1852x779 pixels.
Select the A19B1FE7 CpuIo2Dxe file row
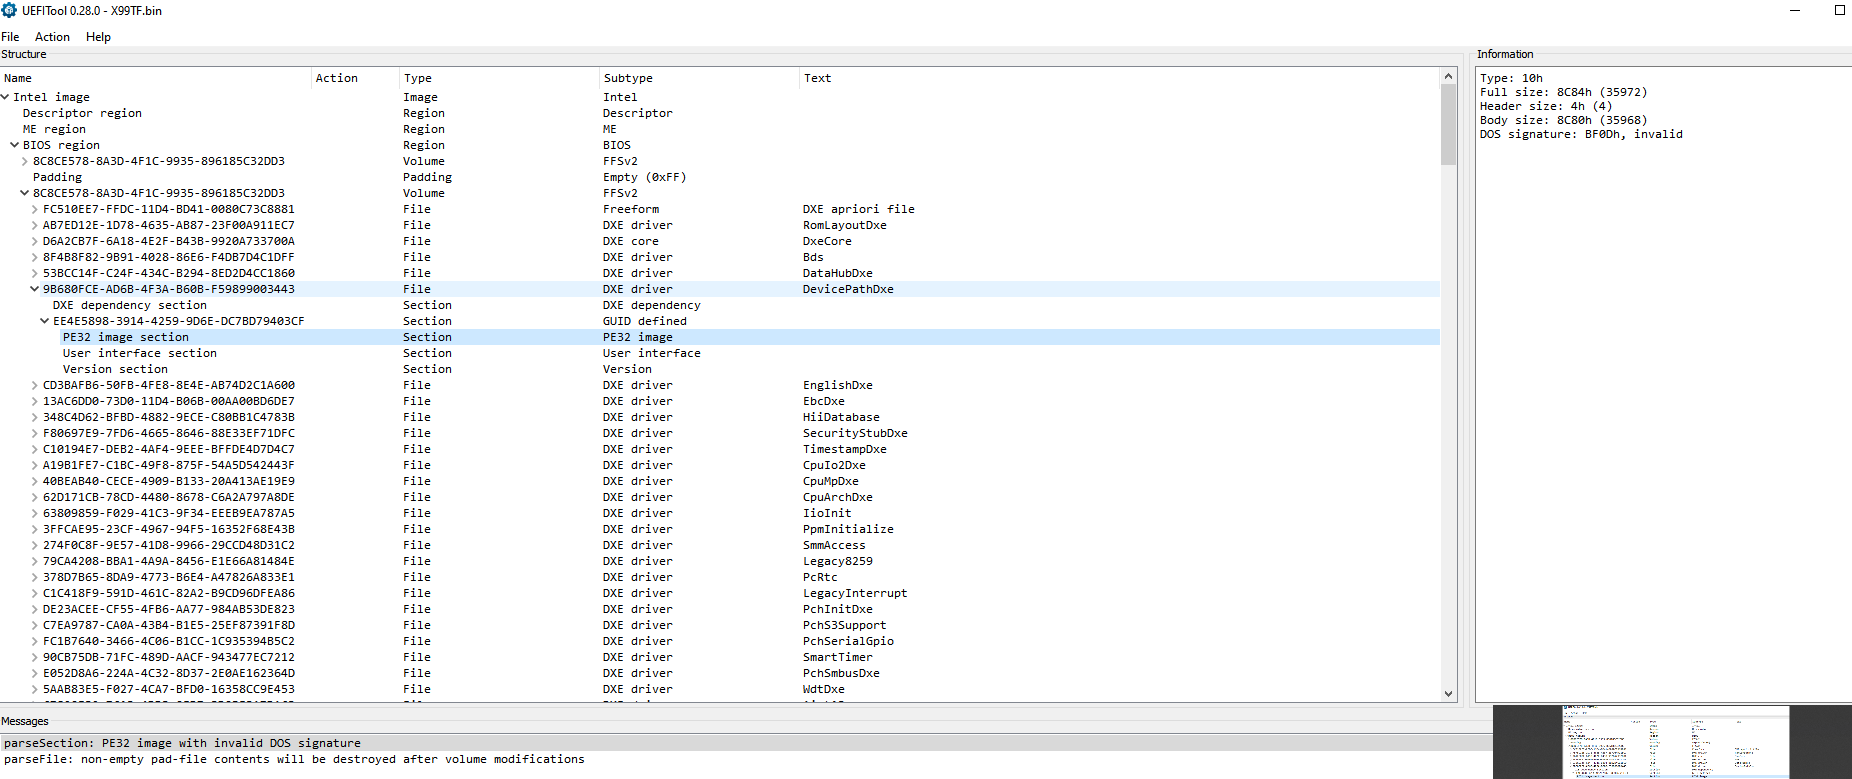click(x=720, y=465)
